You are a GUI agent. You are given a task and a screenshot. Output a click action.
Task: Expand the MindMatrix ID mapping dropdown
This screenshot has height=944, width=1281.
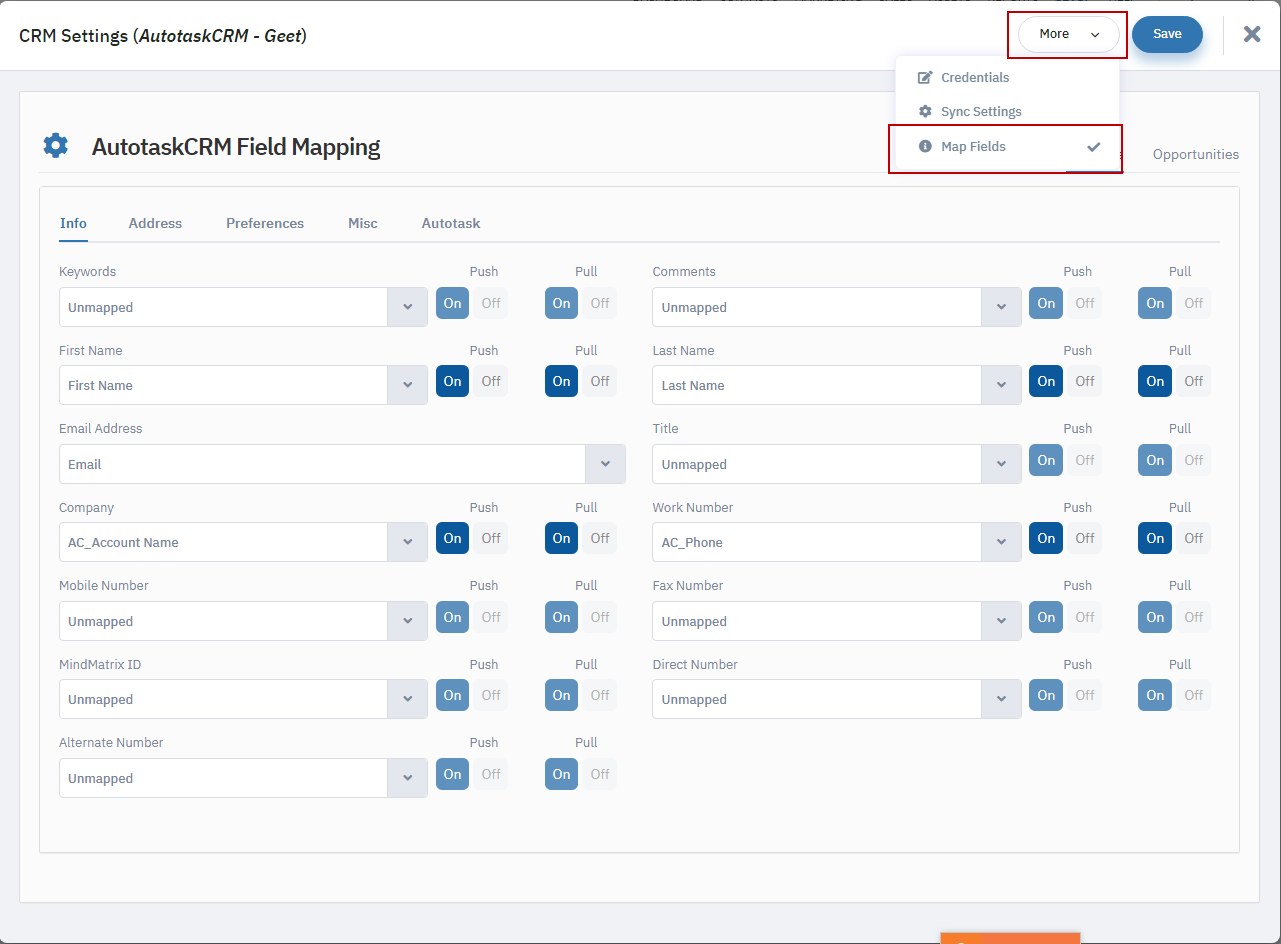pyautogui.click(x=407, y=699)
